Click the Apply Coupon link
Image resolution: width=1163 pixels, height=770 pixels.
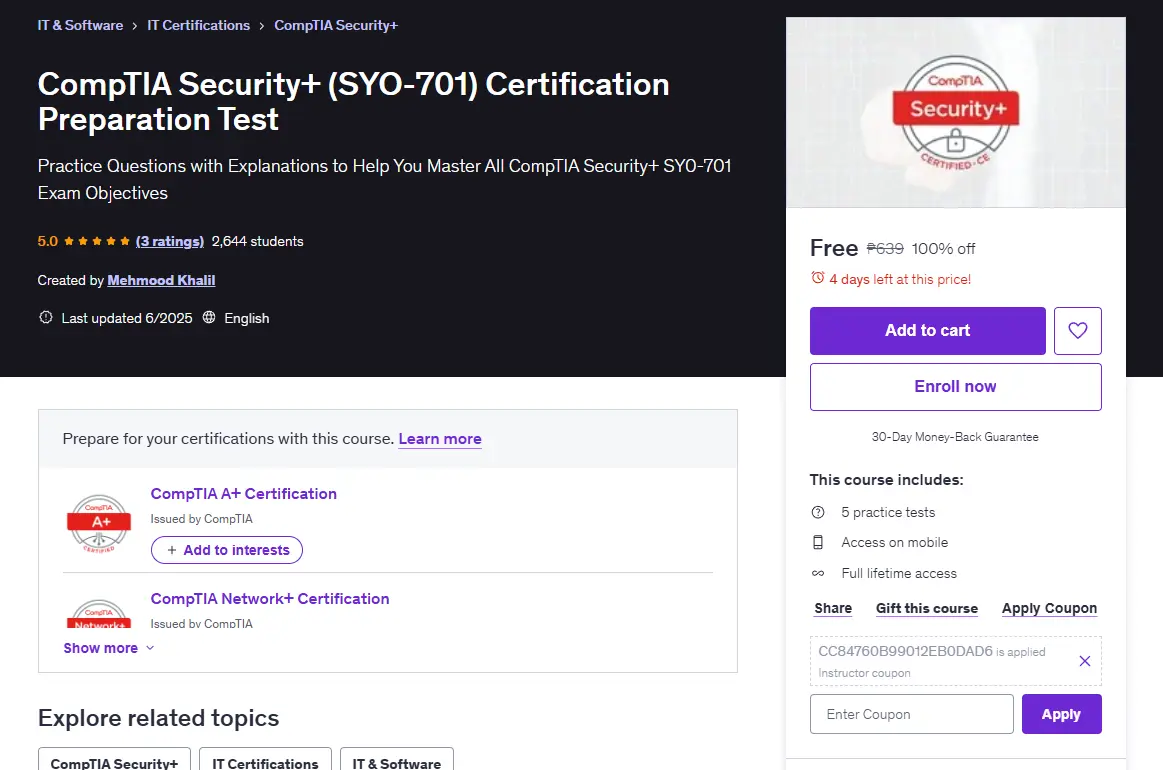point(1050,608)
